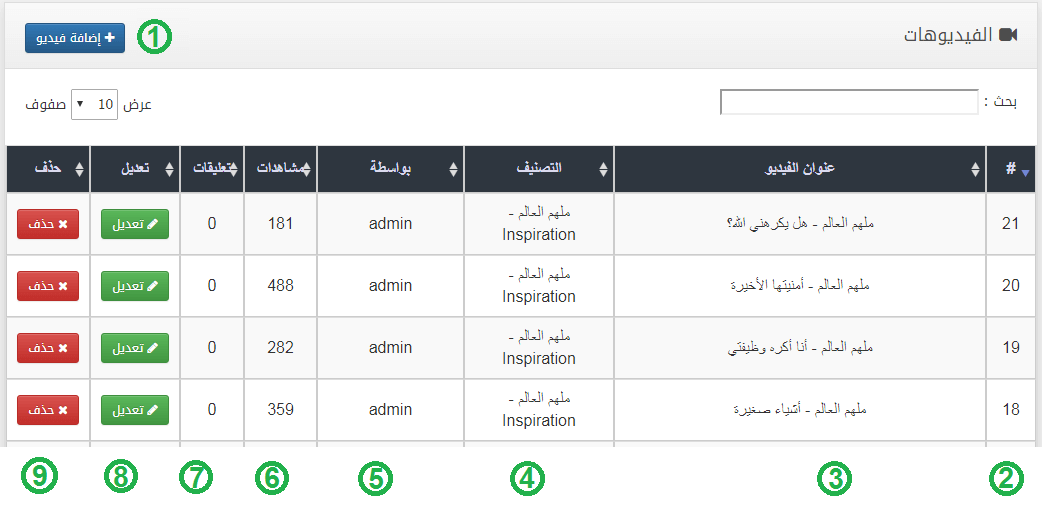Viewport: 1042px width, 522px height.
Task: Click admin in video 21 row
Action: tap(391, 224)
